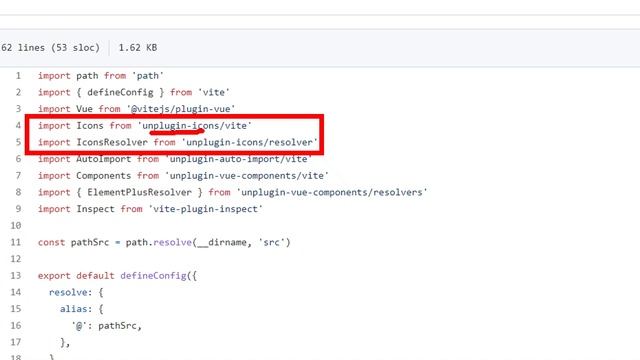Click line number 16 in the gutter
Screen dimensions: 640x360
16,326
